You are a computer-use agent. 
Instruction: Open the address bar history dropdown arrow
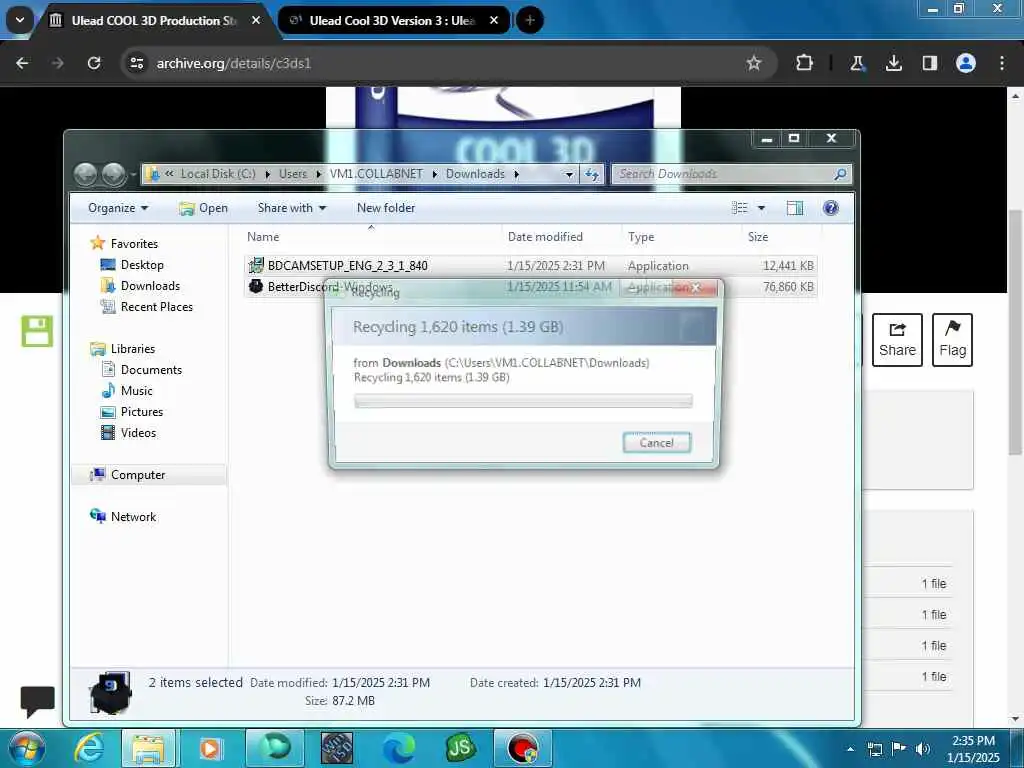pos(569,174)
